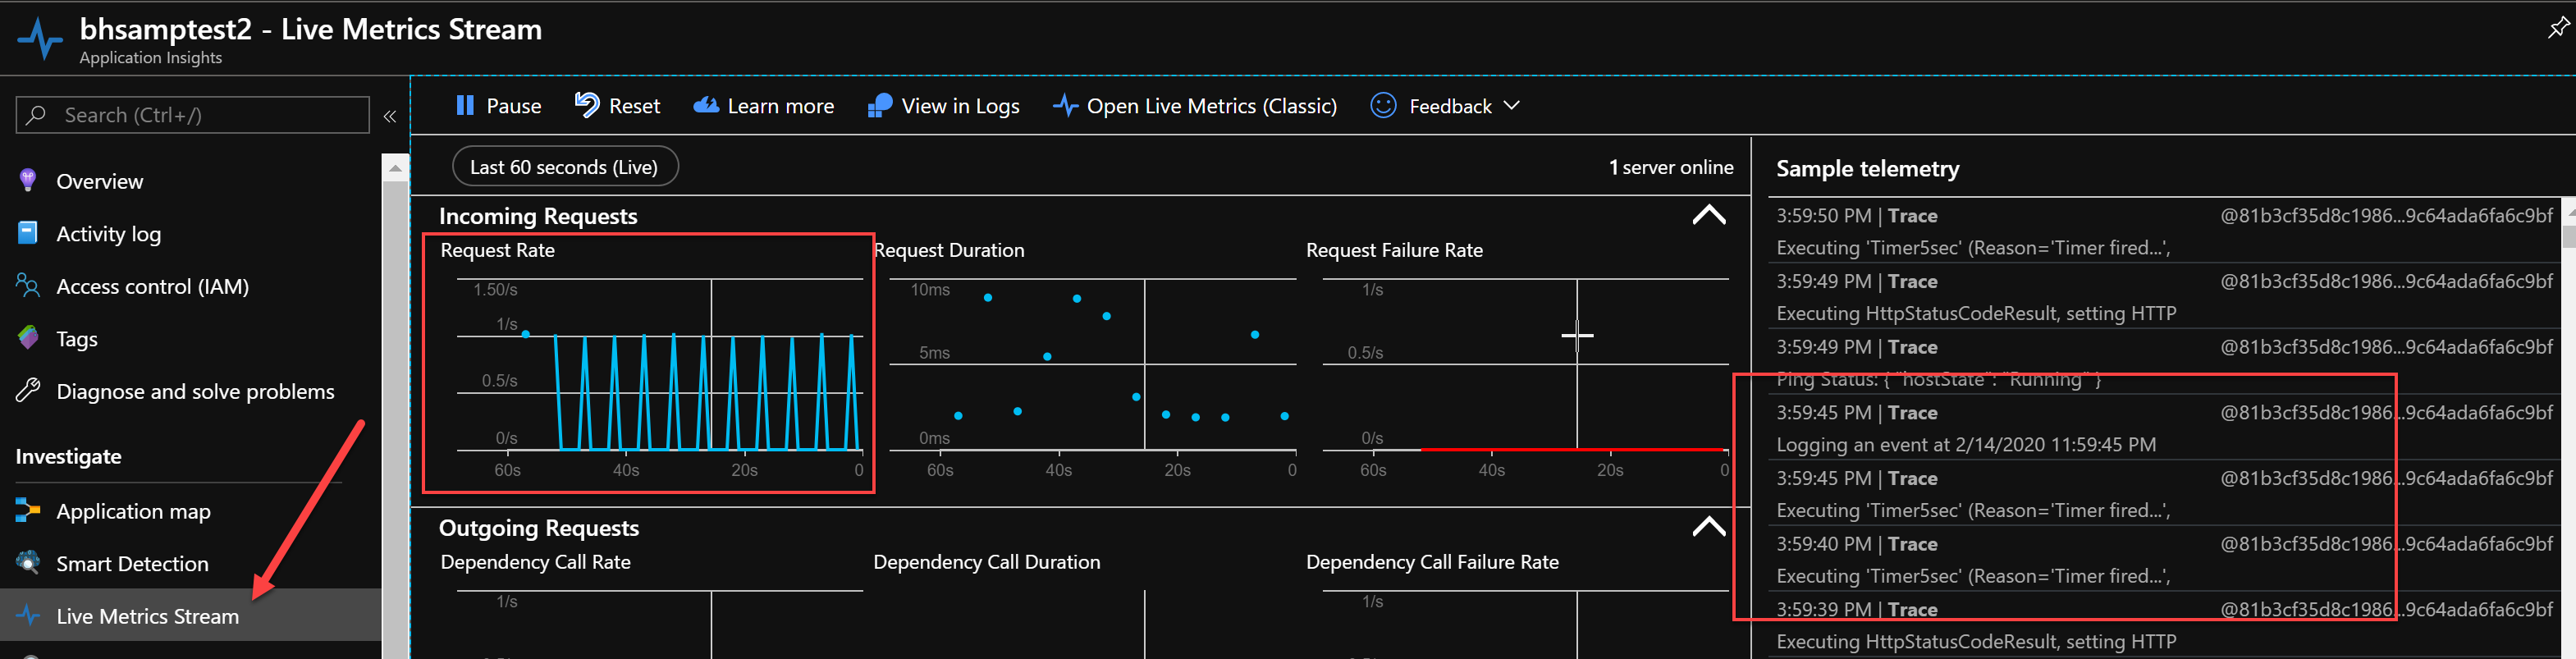Click the wrench icon for Diagnose and solve problems
2576x659 pixels.
tap(28, 391)
